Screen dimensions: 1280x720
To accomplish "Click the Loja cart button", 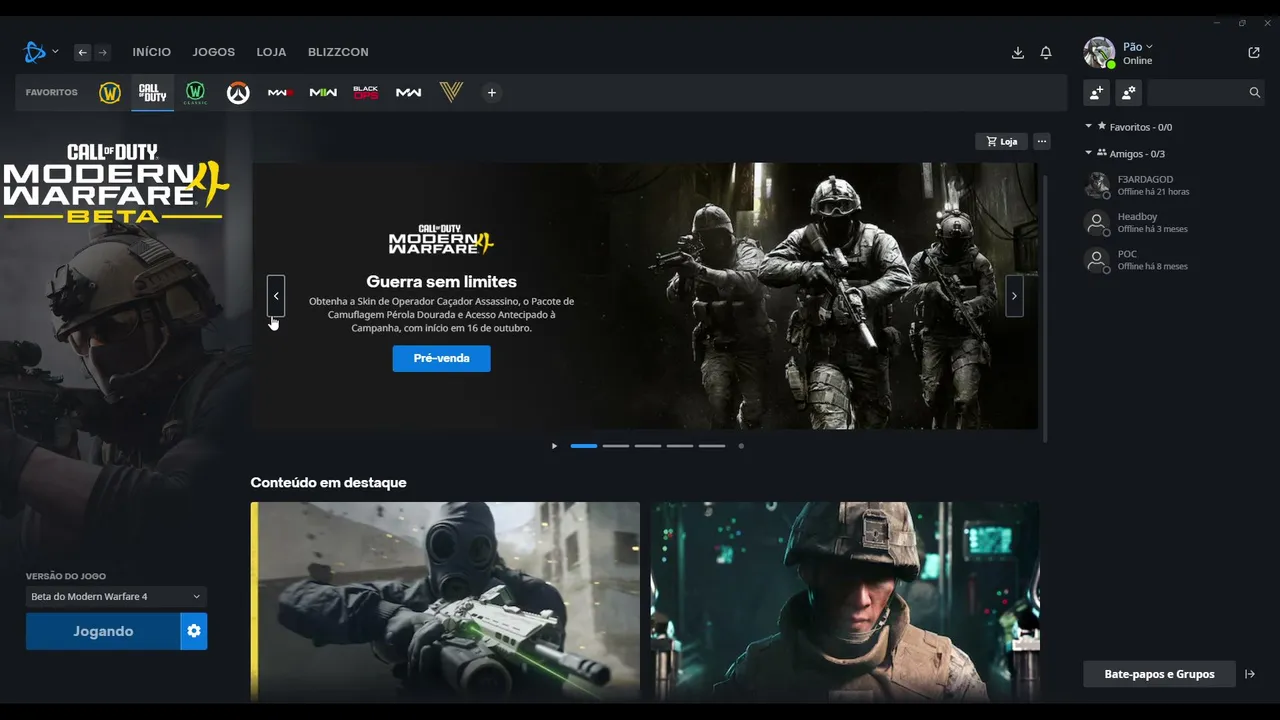I will 1001,142.
